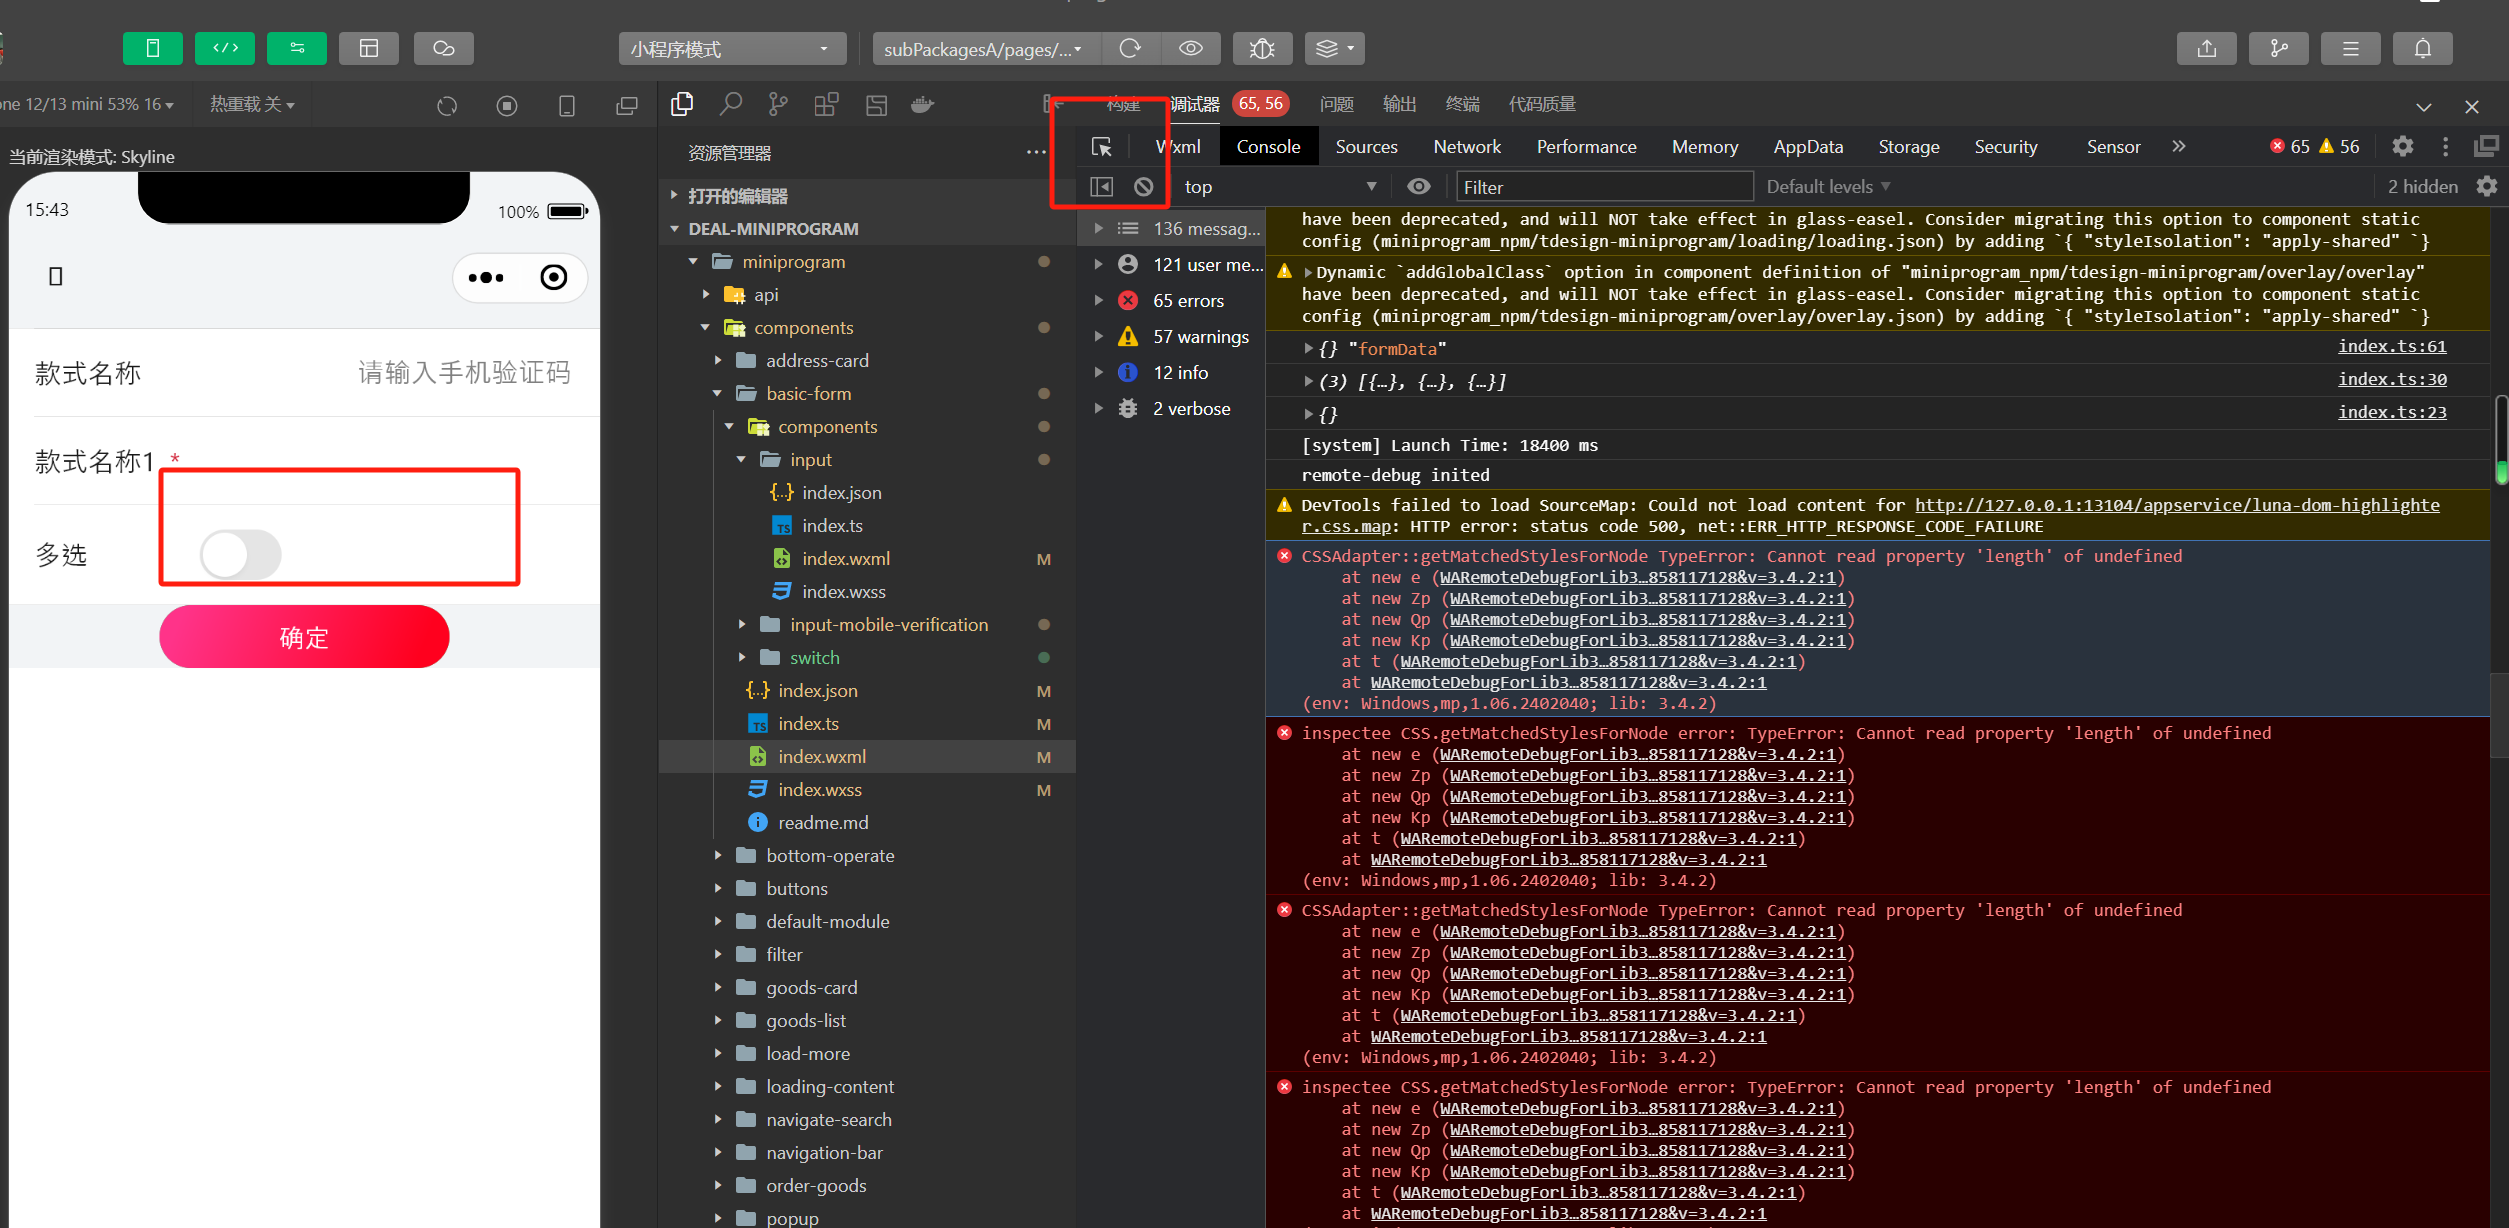This screenshot has width=2509, height=1228.
Task: Open the source control branch icon
Action: tap(778, 104)
